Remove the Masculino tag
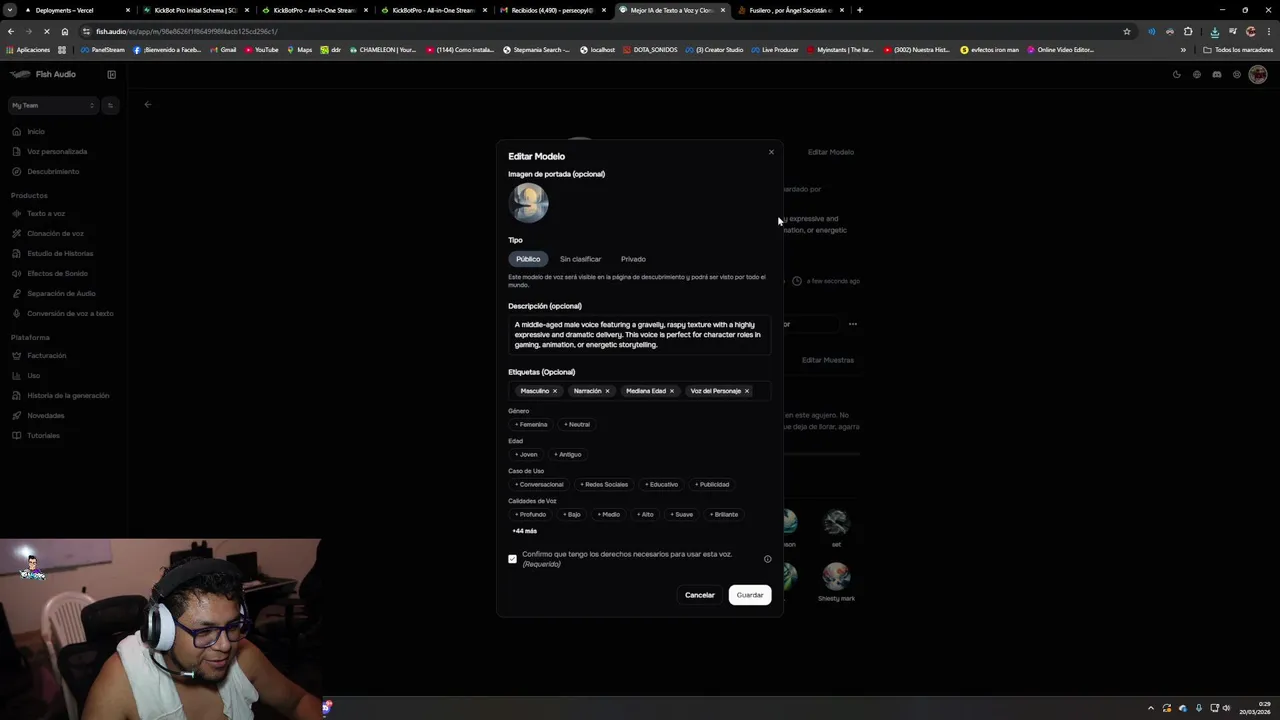The image size is (1280, 720). [555, 391]
